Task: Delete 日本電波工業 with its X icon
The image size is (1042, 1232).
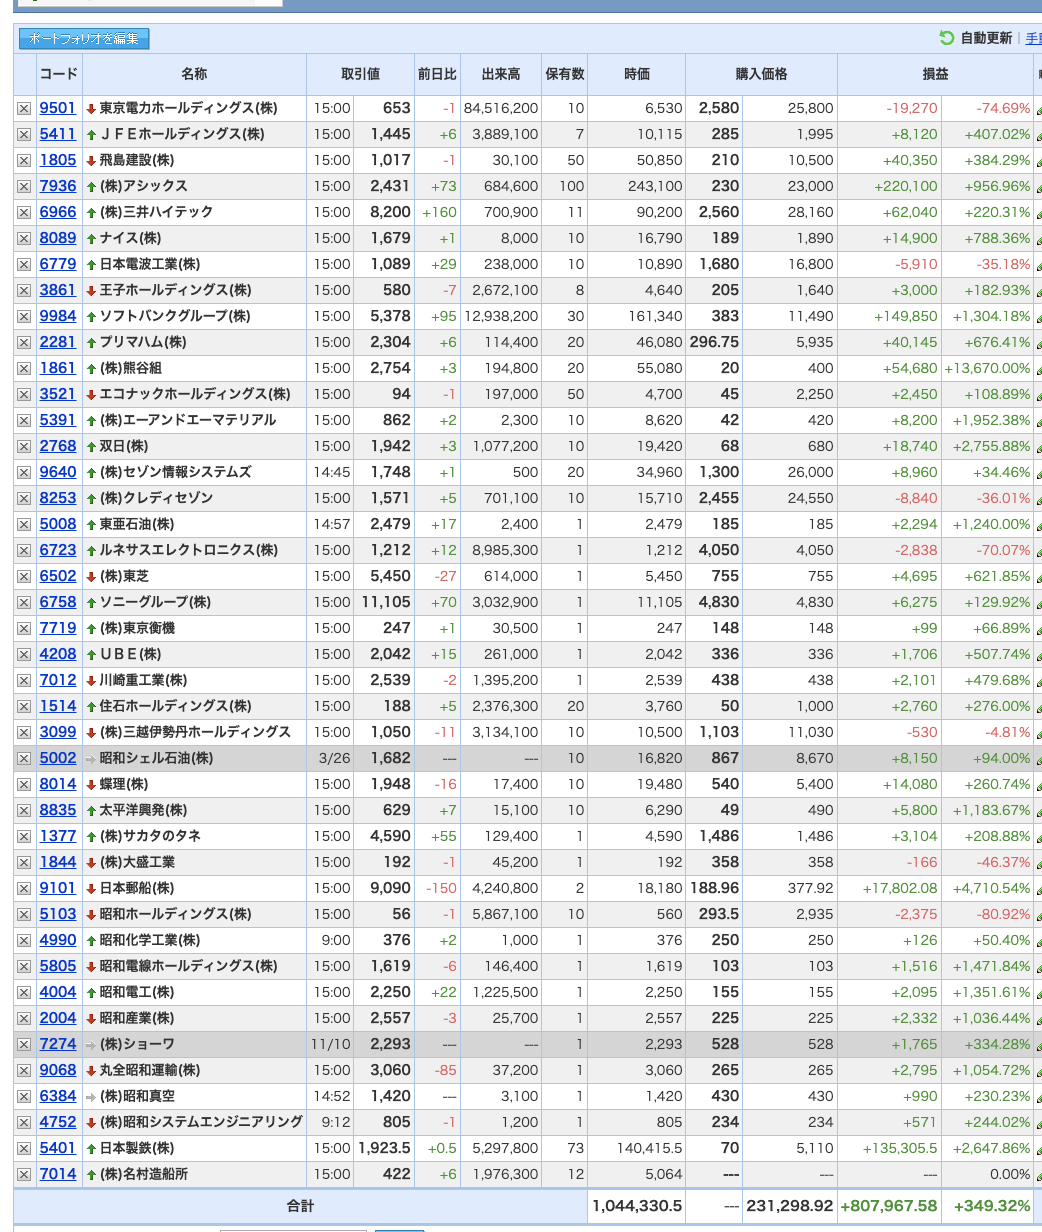Action: point(24,264)
